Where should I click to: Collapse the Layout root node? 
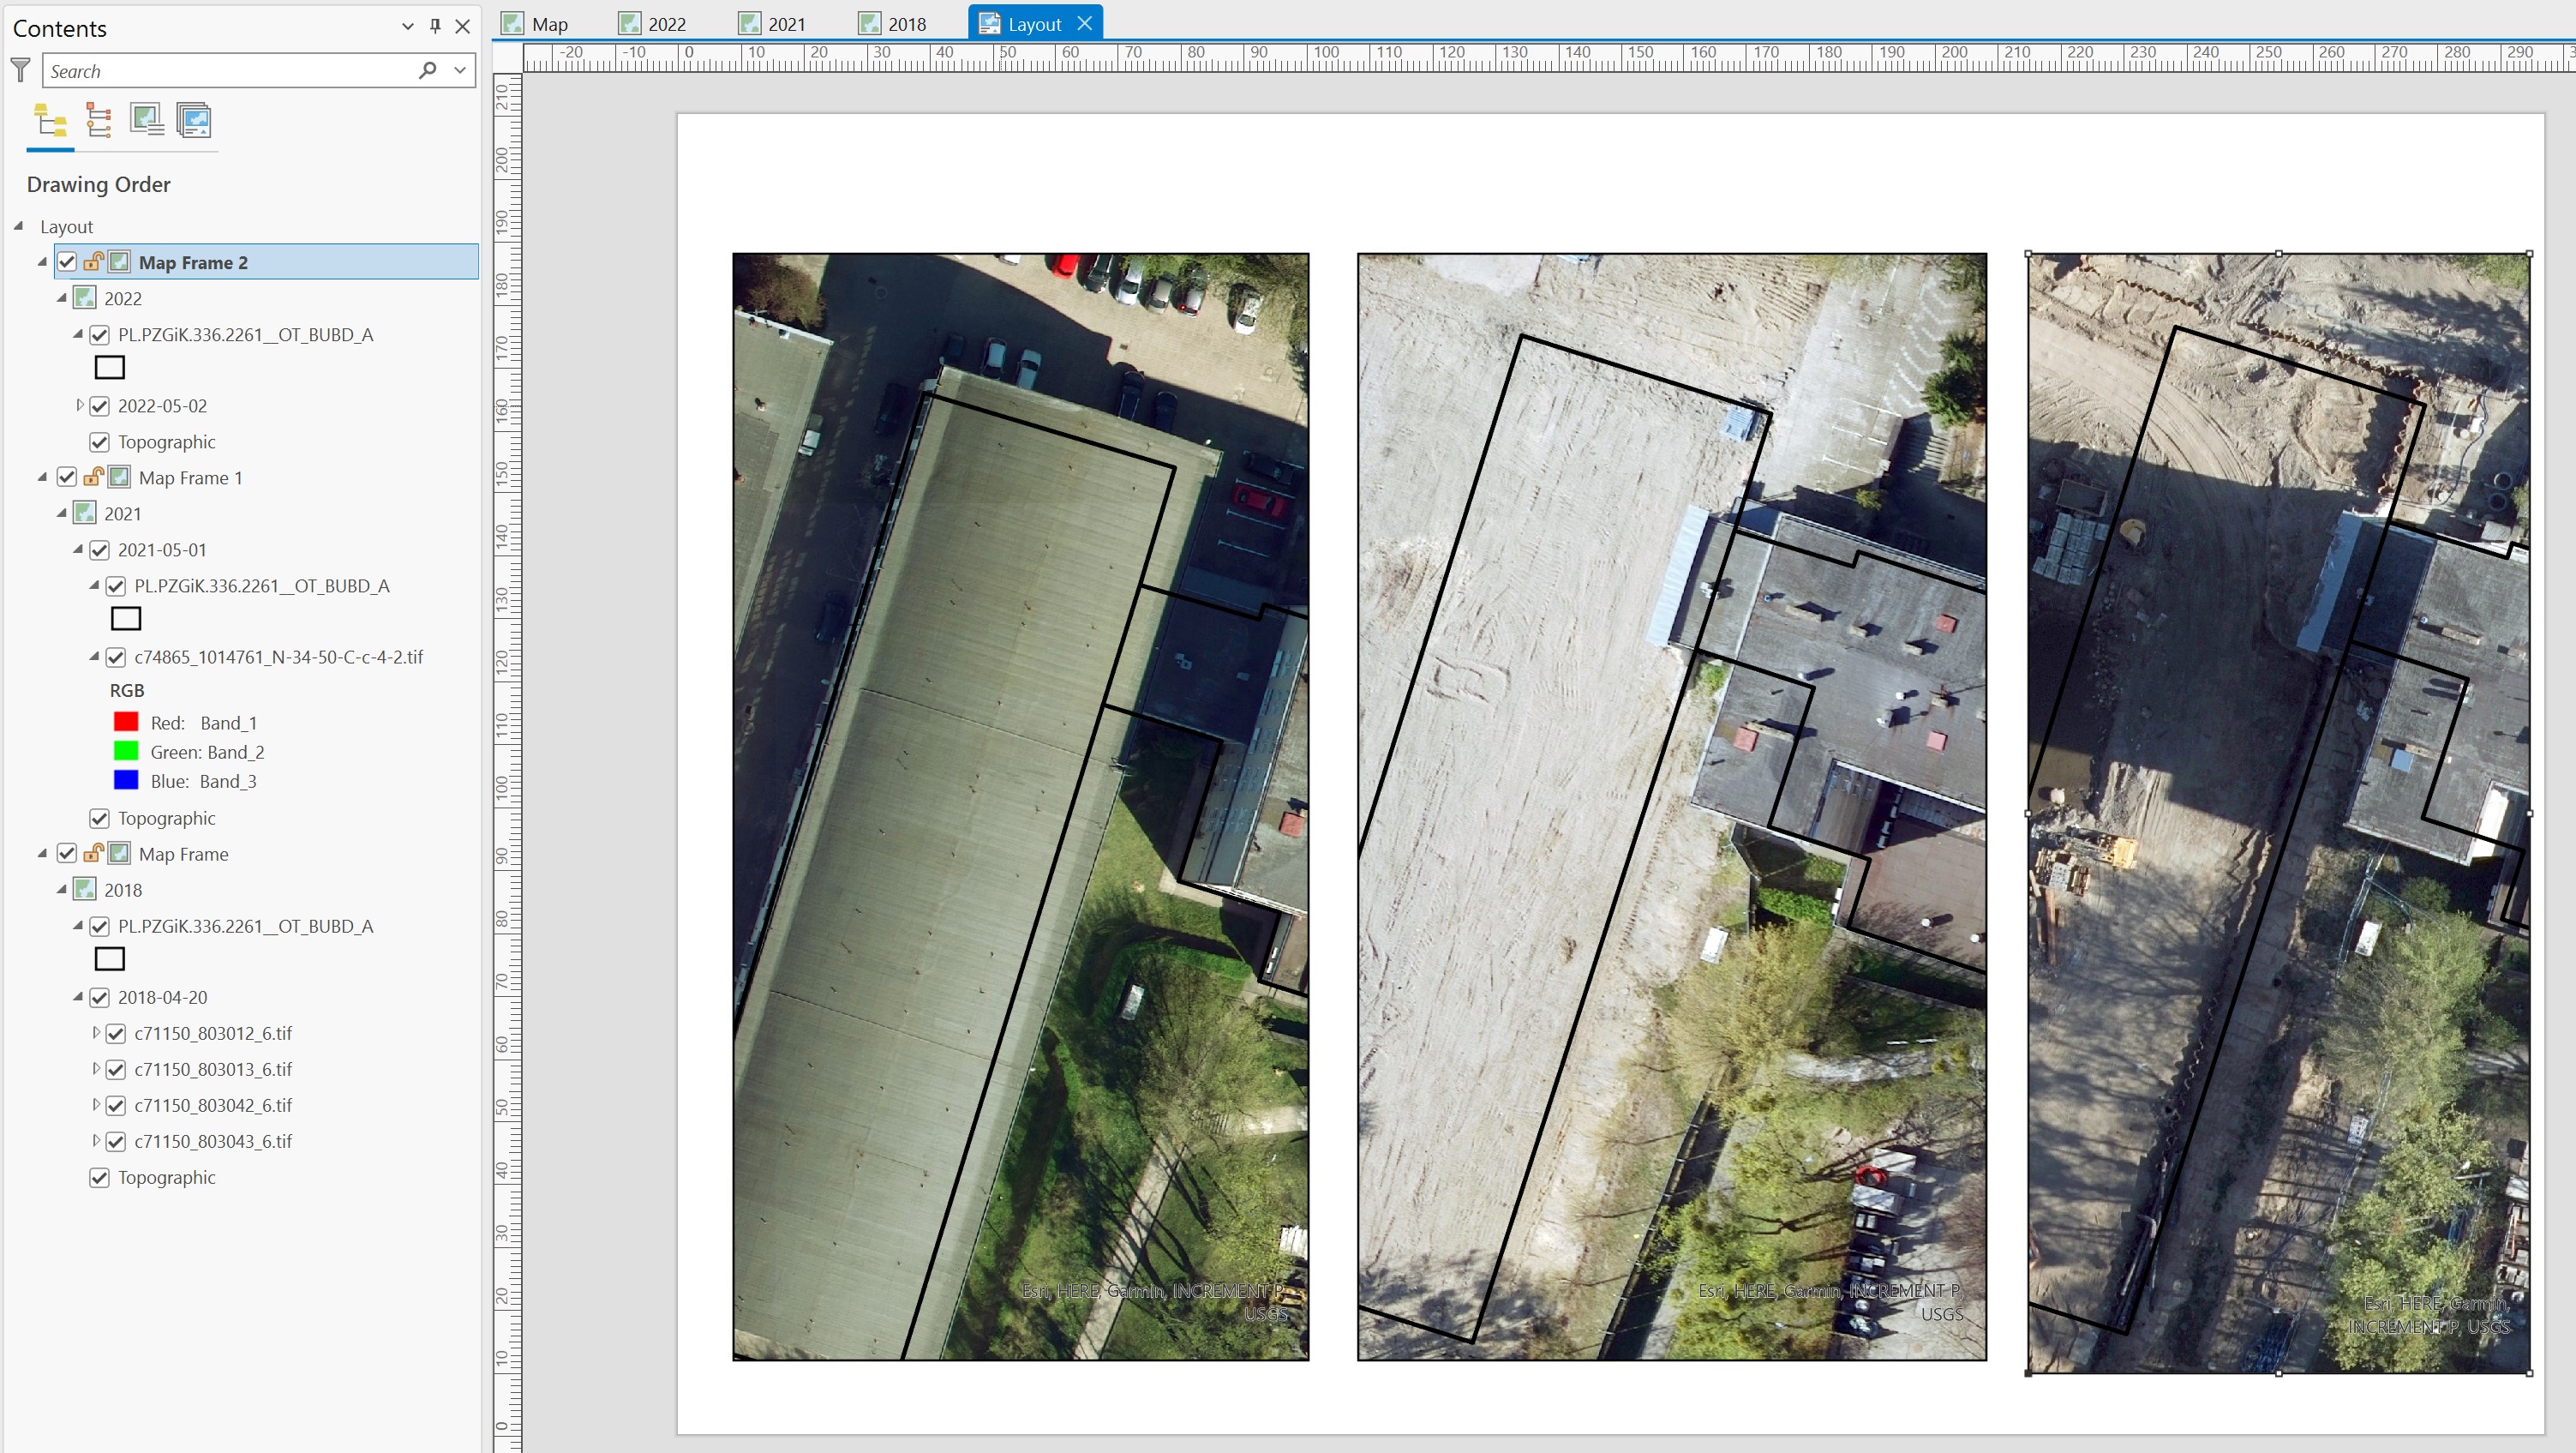pyautogui.click(x=19, y=226)
